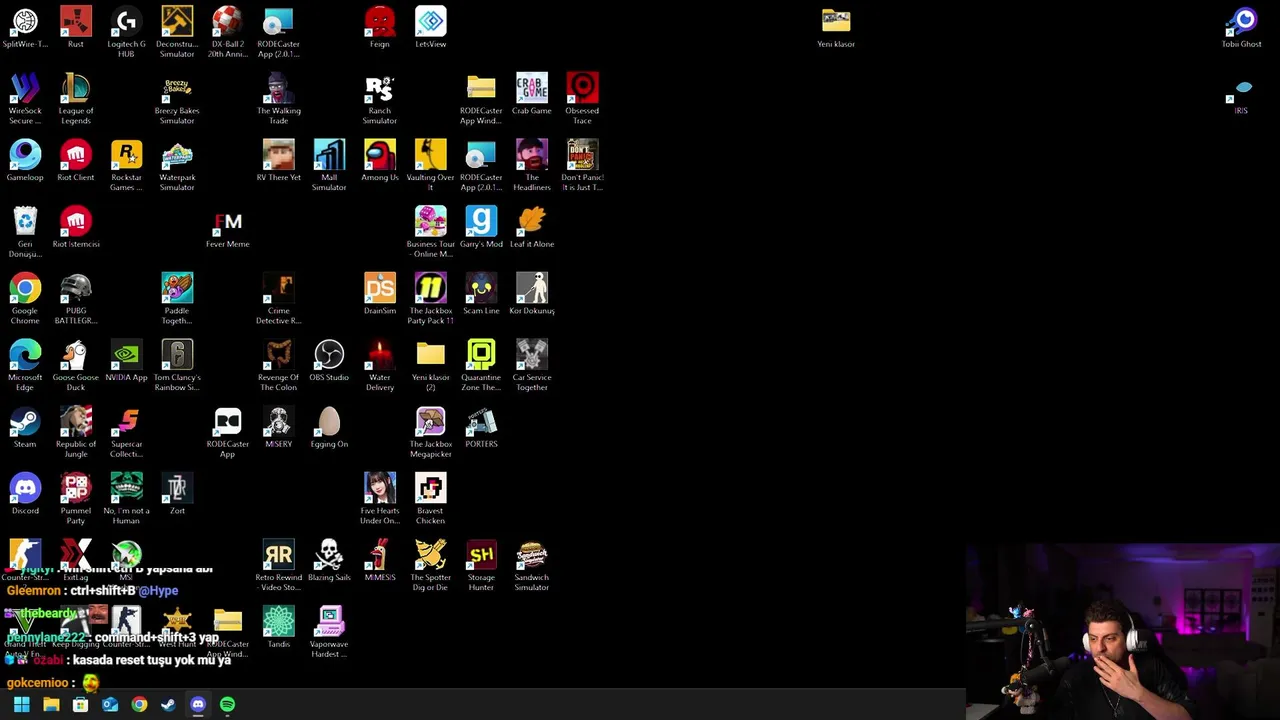Open Crab Game desktop icon

pyautogui.click(x=532, y=94)
